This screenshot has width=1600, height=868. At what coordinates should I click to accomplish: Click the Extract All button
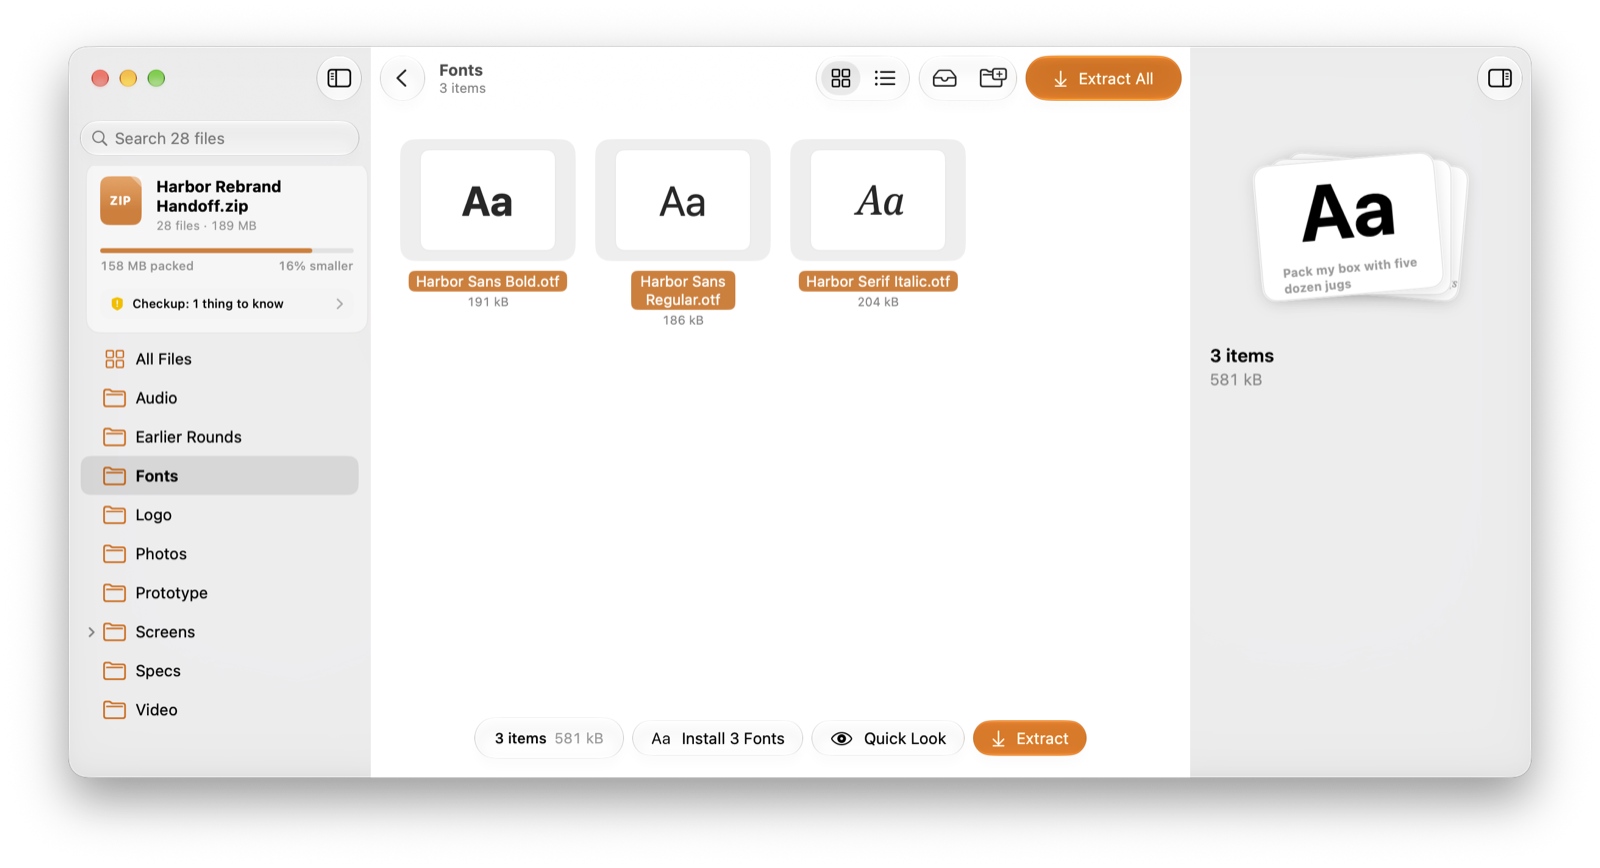point(1103,78)
